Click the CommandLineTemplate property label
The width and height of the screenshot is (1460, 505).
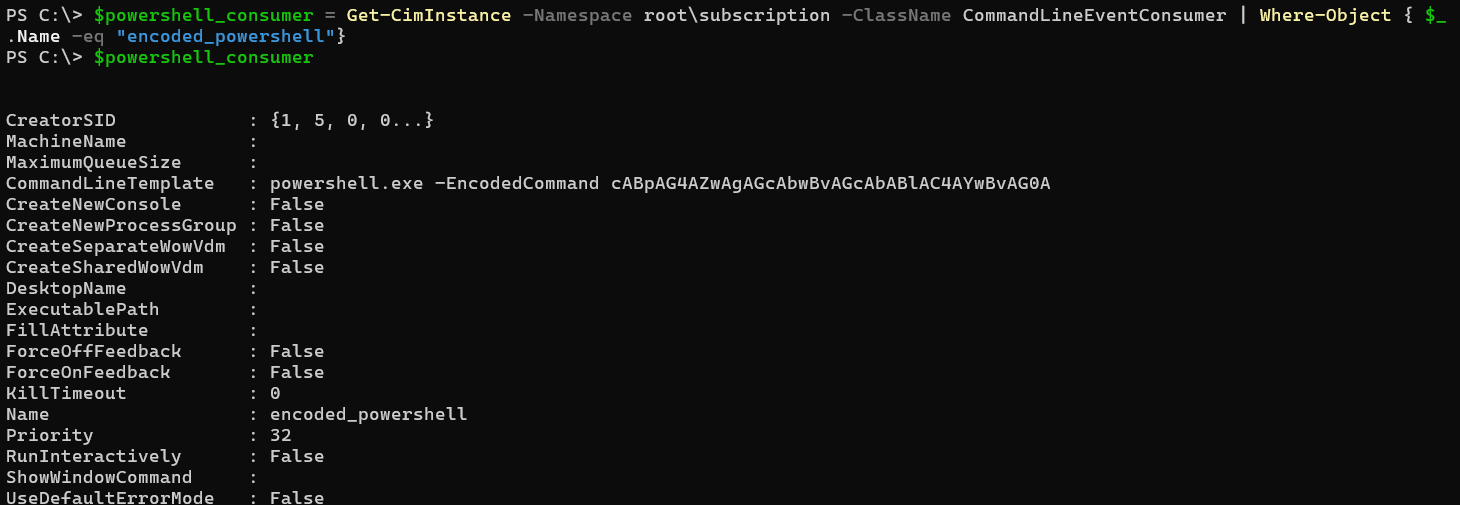click(110, 183)
